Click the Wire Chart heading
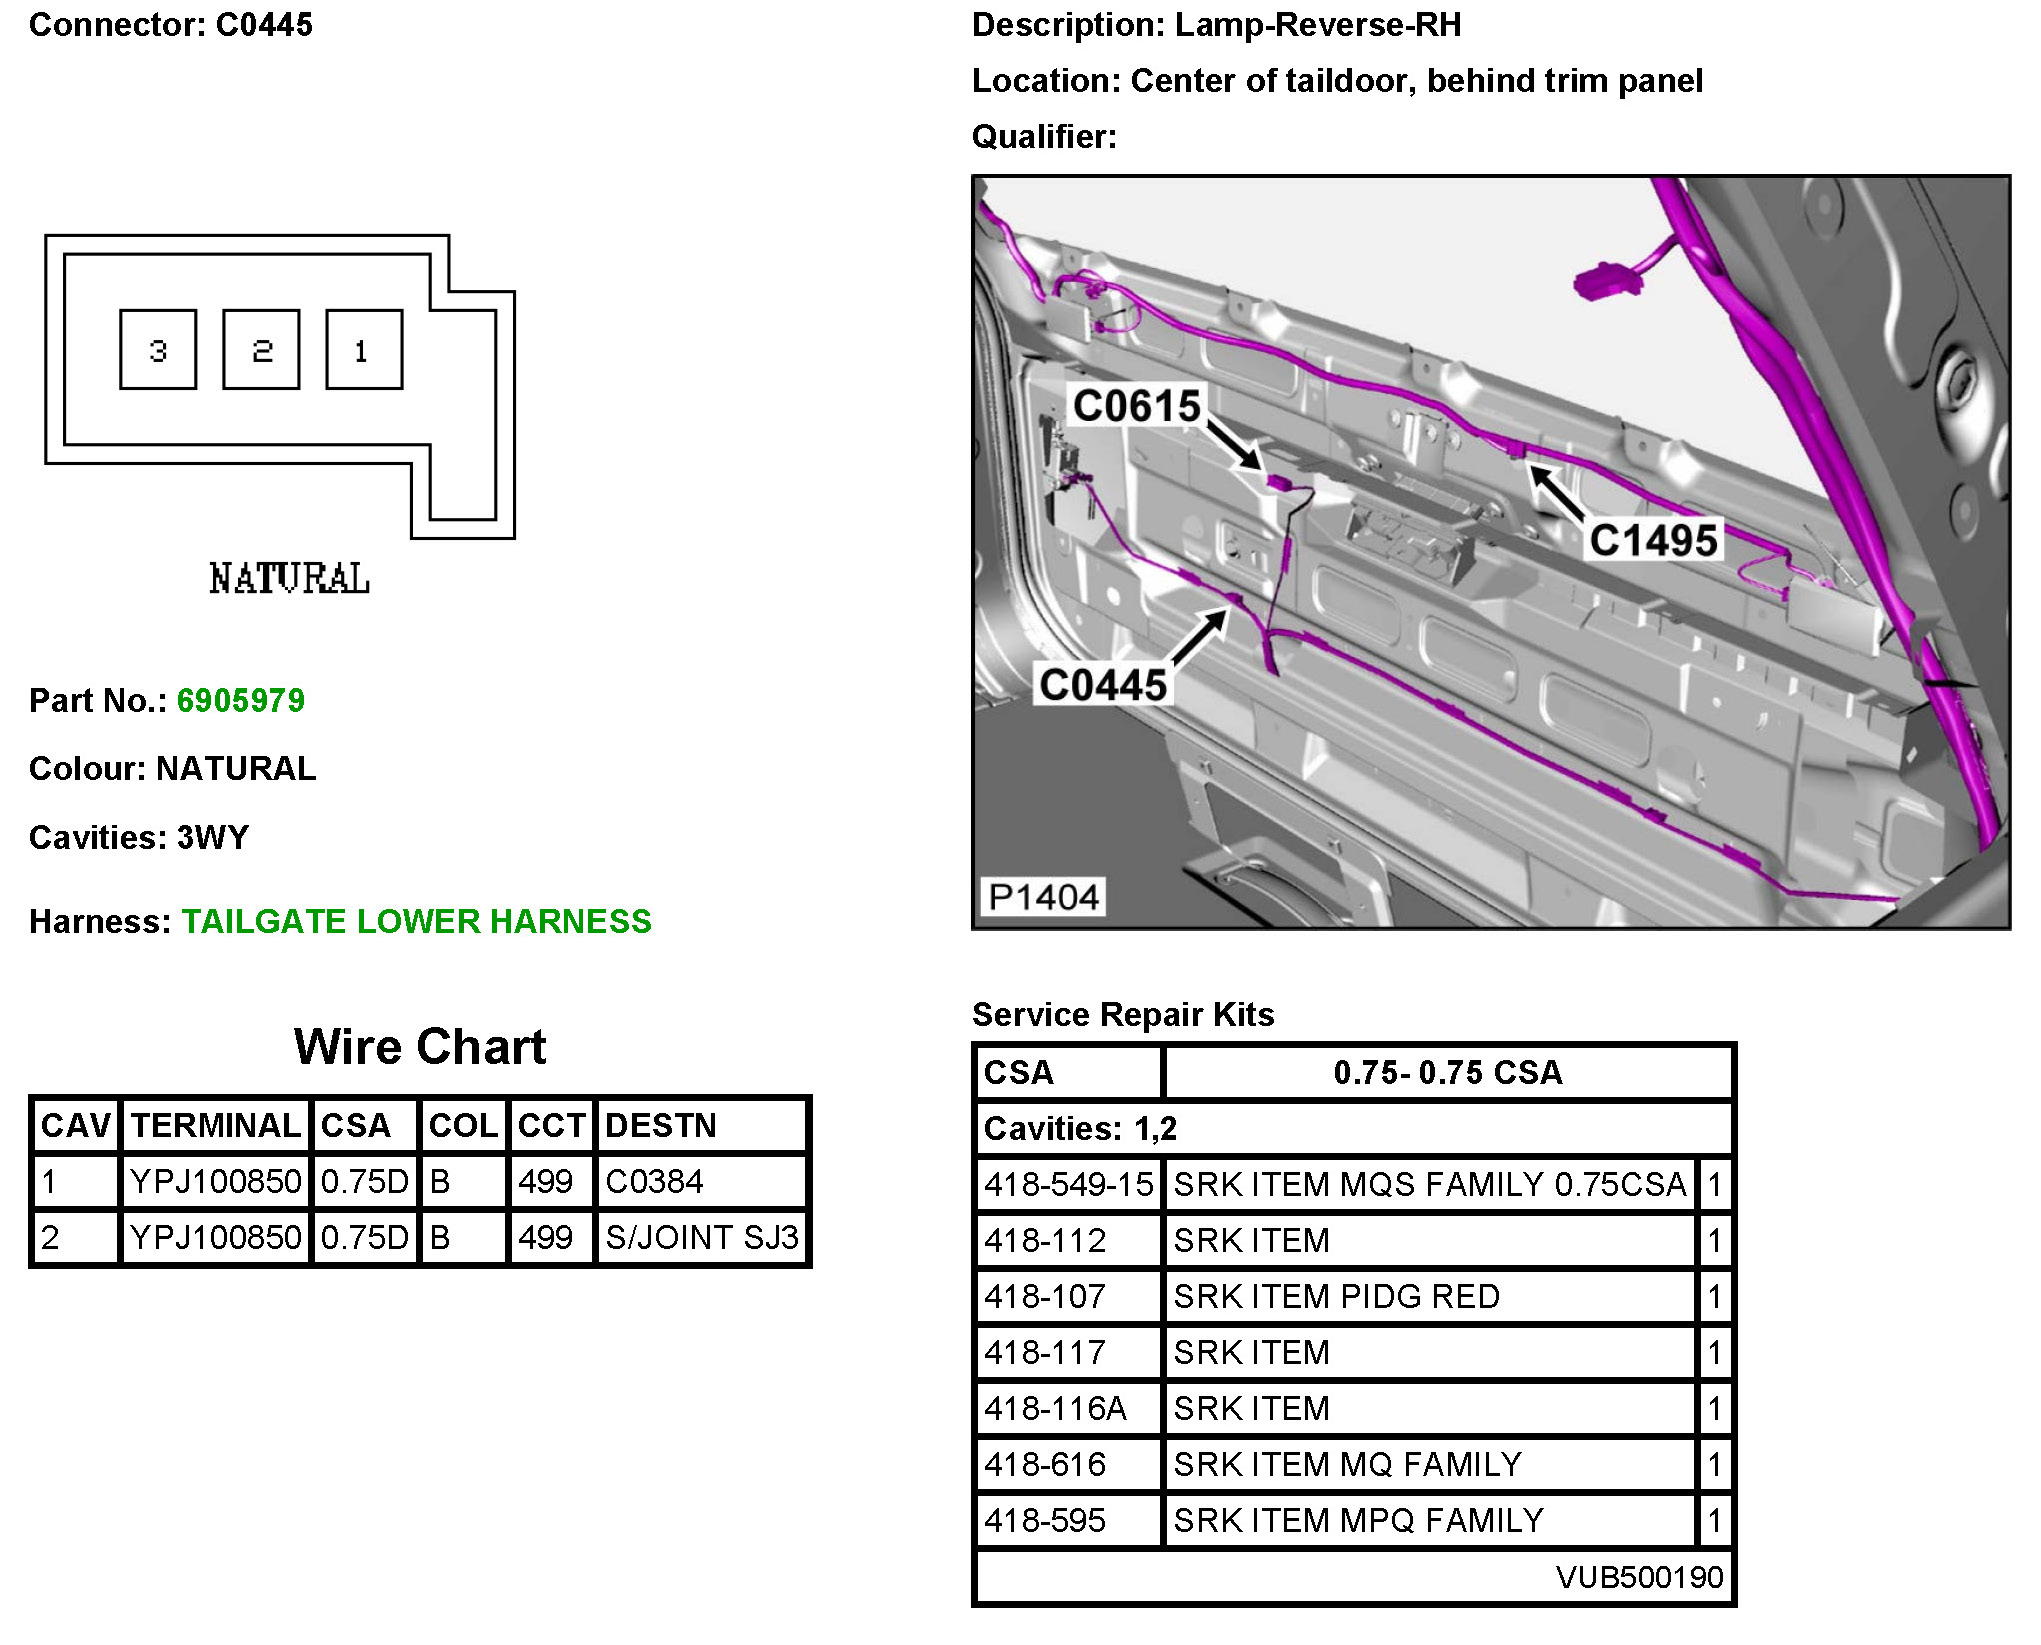 pyautogui.click(x=420, y=1047)
